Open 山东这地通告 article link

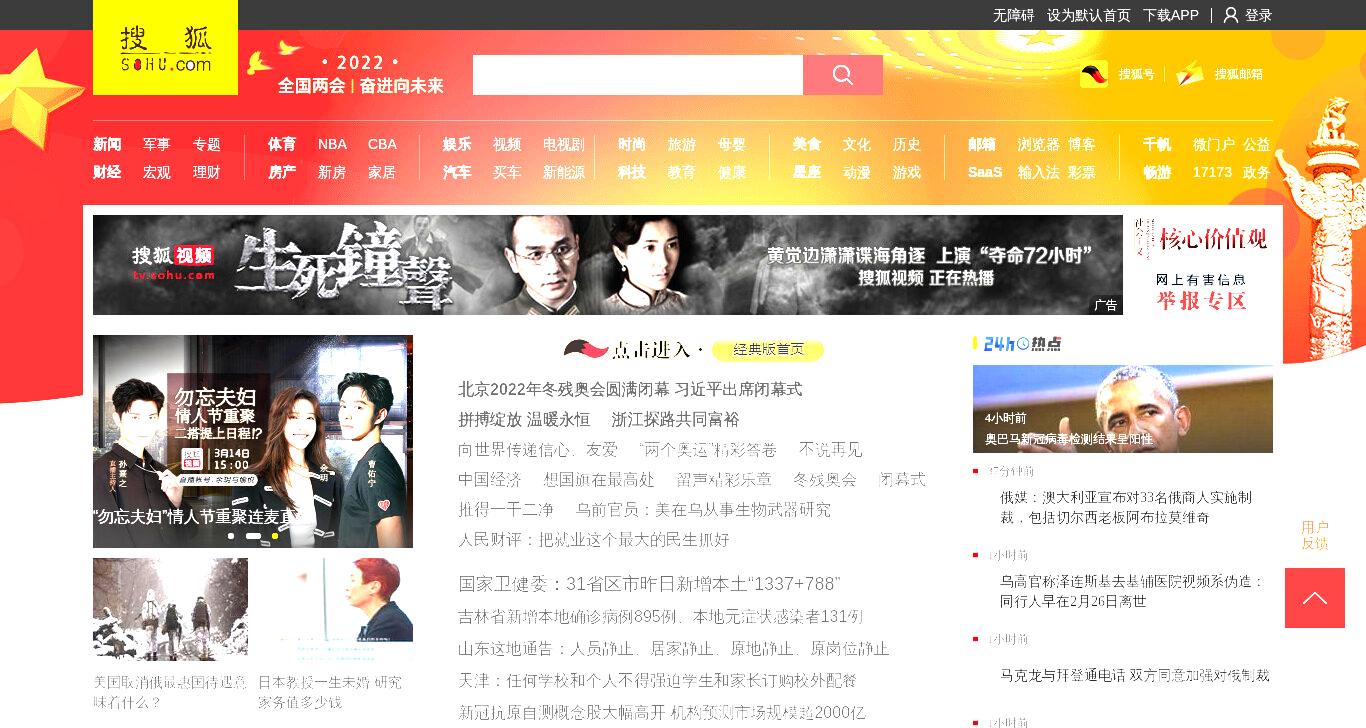tap(674, 648)
